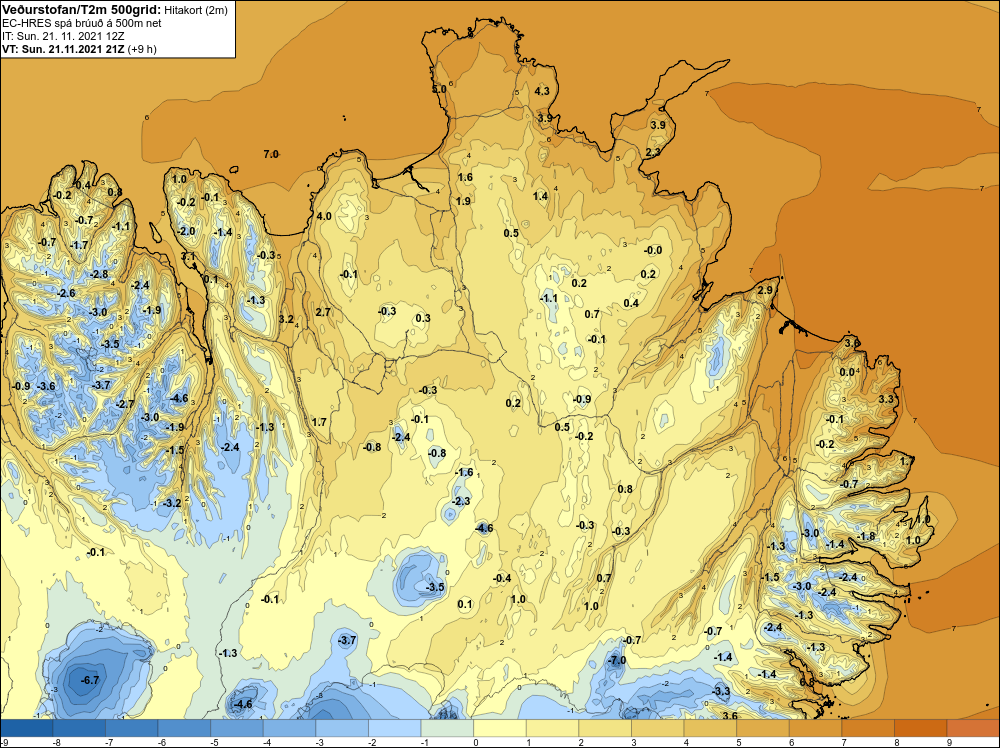This screenshot has width=1000, height=748.
Task: Click the -3.5 value inside the central blue patch
Action: pos(434,587)
